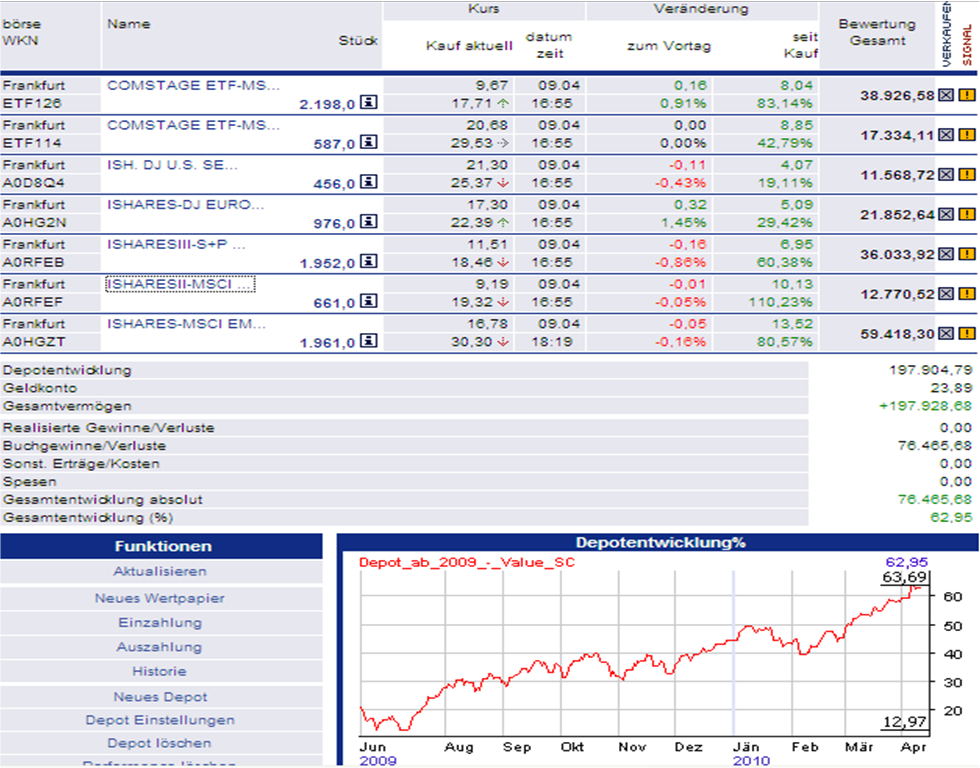Open info icon for ETF126 row
This screenshot has height=768, width=980.
pyautogui.click(x=369, y=101)
